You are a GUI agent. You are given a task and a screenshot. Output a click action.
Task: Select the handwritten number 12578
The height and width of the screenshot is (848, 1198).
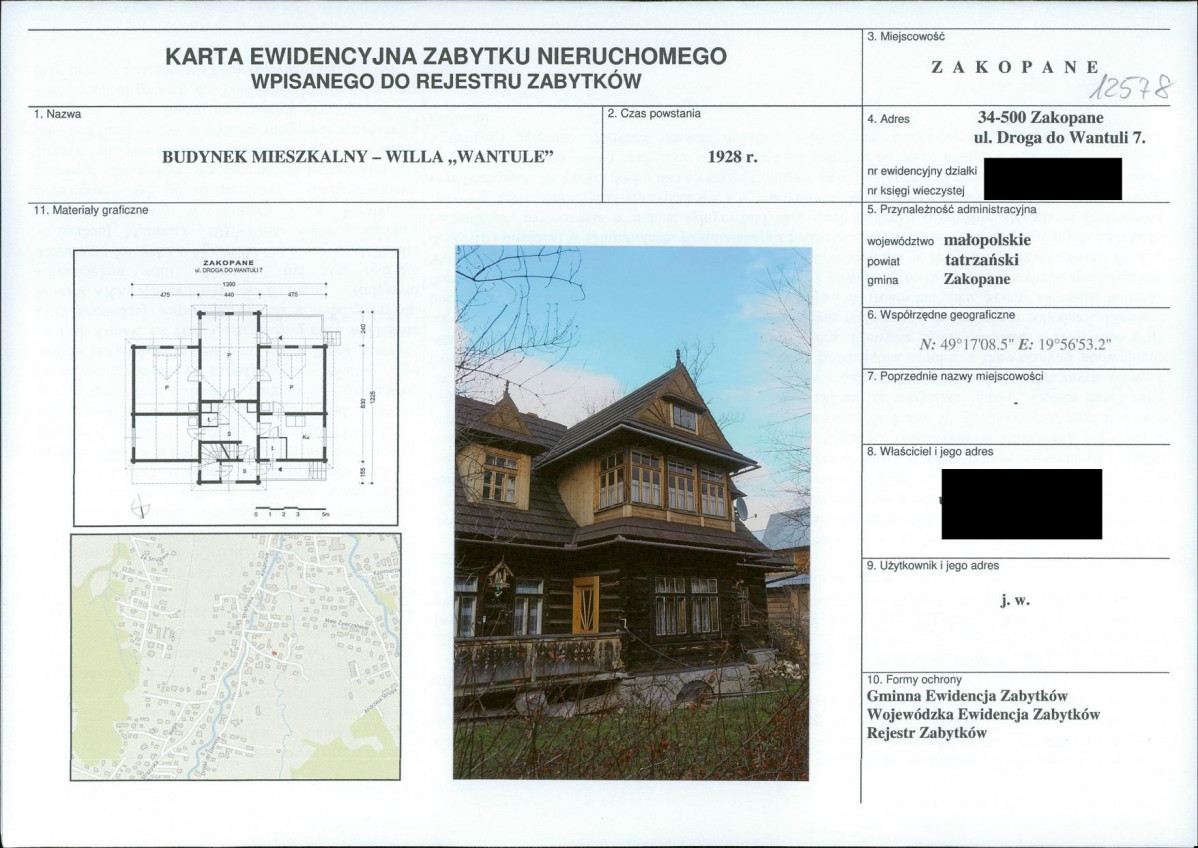[1132, 87]
